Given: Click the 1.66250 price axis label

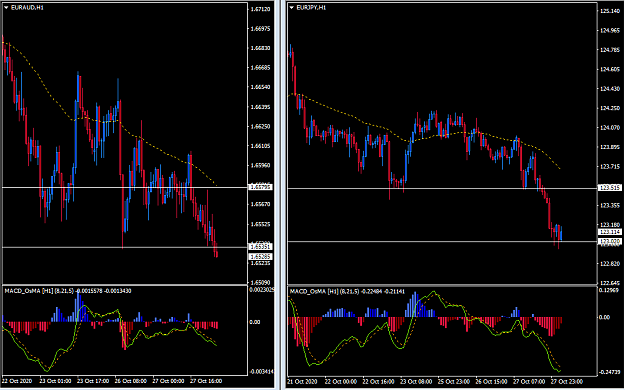Looking at the screenshot, I should coord(261,126).
